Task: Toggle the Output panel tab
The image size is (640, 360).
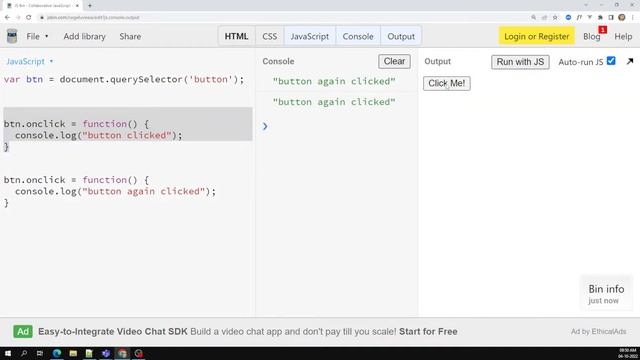Action: click(x=401, y=36)
